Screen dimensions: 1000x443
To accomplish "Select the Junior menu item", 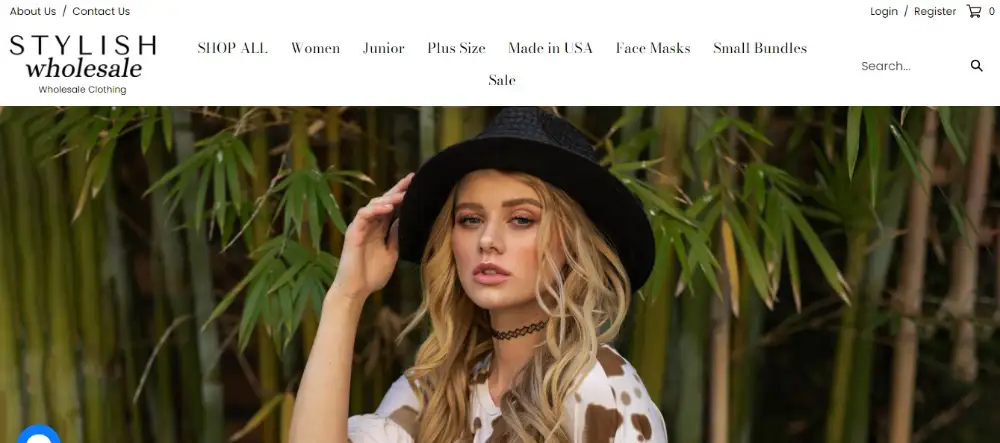I will click(383, 48).
